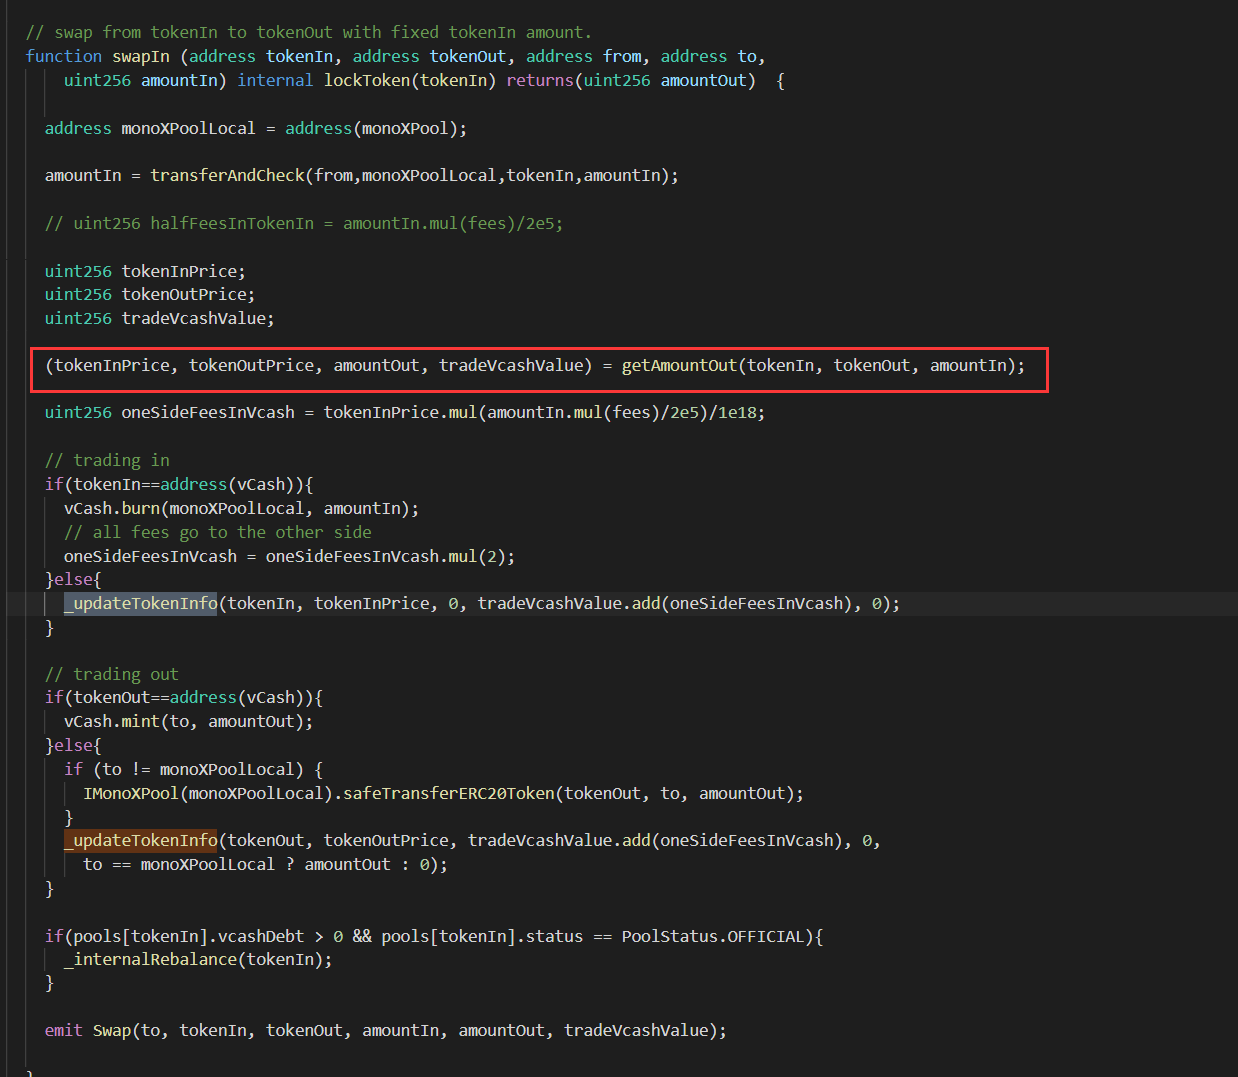1238x1077 pixels.
Task: Click the commented halfFeesInTokenIn line
Action: [304, 223]
